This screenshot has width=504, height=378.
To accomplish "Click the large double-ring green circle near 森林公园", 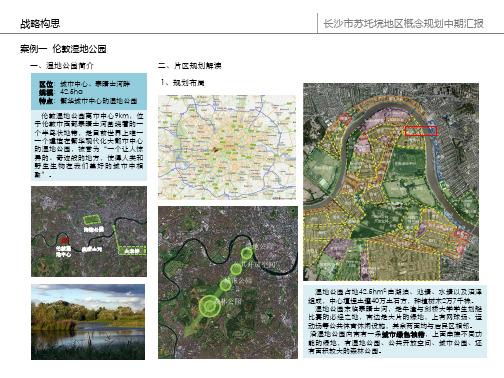I will pyautogui.click(x=210, y=306).
